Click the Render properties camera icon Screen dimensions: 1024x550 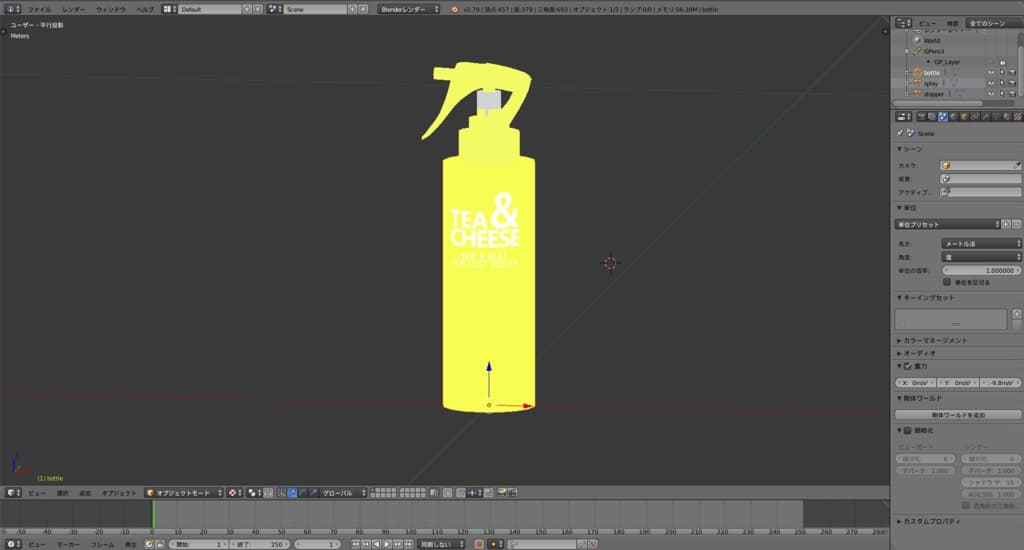(920, 117)
